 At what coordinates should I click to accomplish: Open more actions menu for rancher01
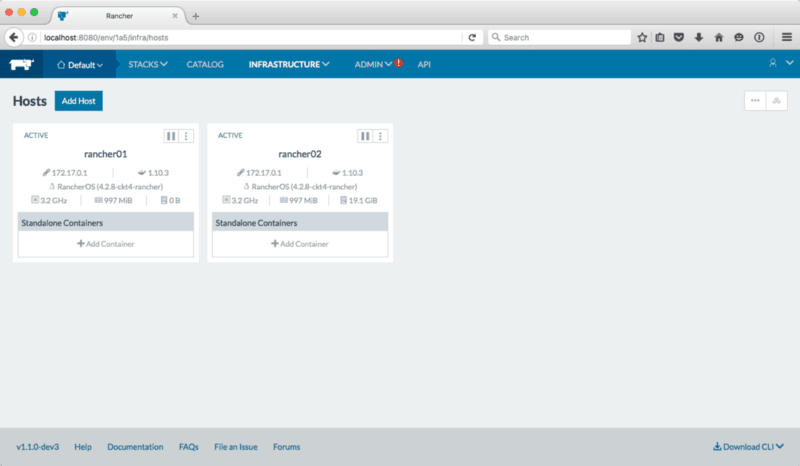(186, 136)
